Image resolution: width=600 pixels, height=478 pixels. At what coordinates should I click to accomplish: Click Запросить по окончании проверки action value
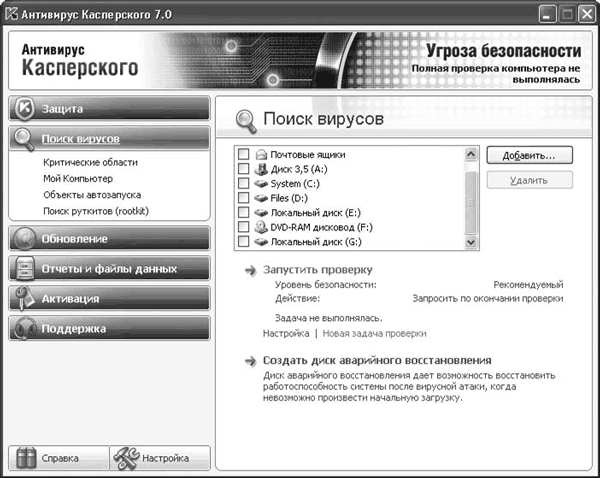click(488, 299)
